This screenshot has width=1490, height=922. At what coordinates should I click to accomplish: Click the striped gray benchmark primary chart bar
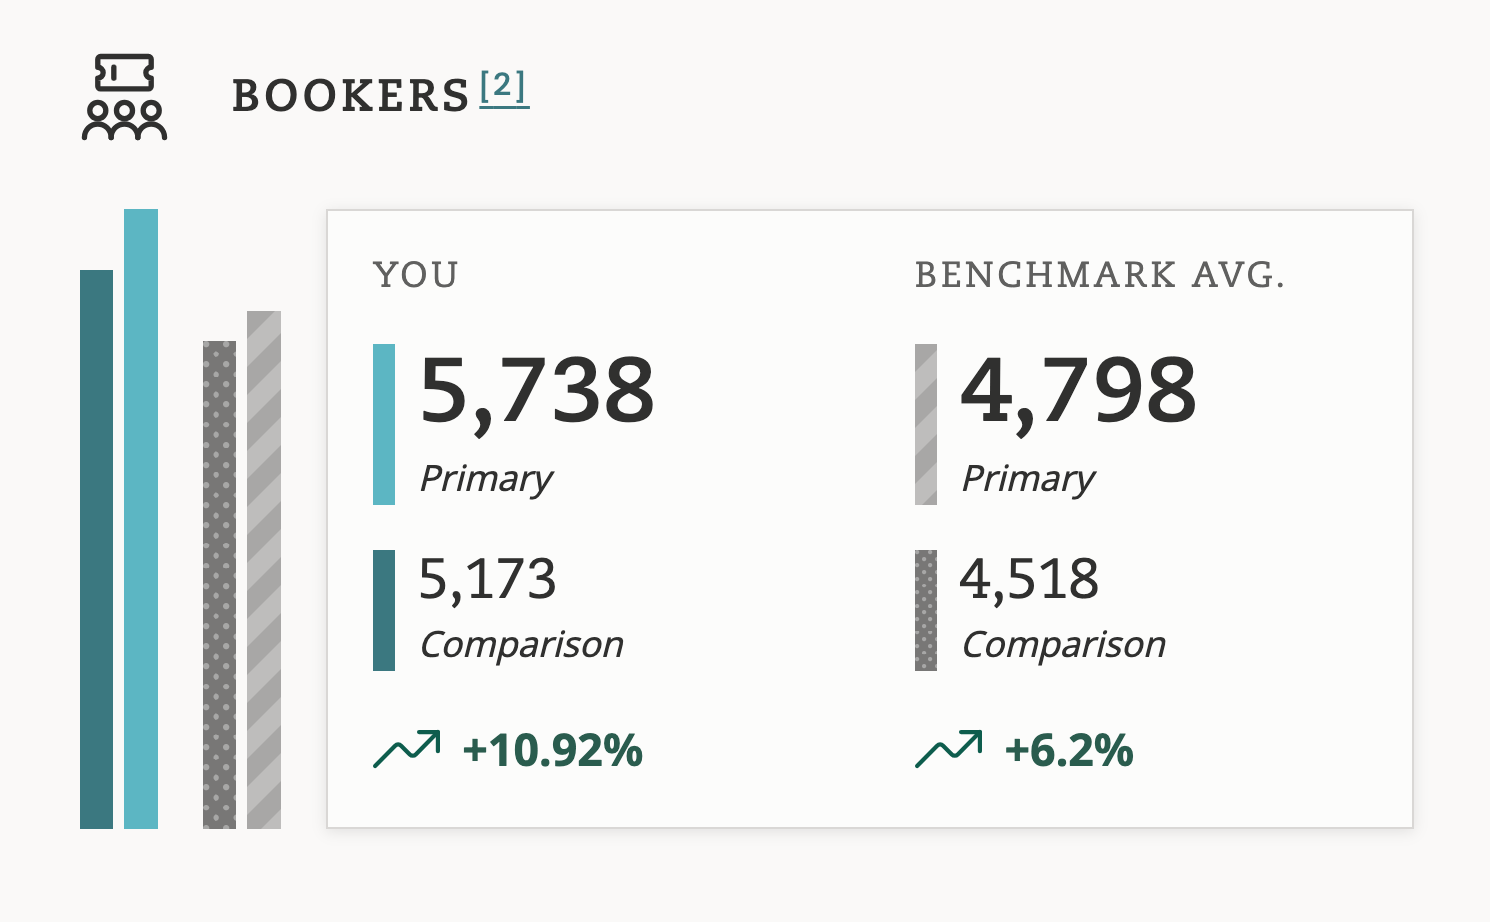[264, 569]
